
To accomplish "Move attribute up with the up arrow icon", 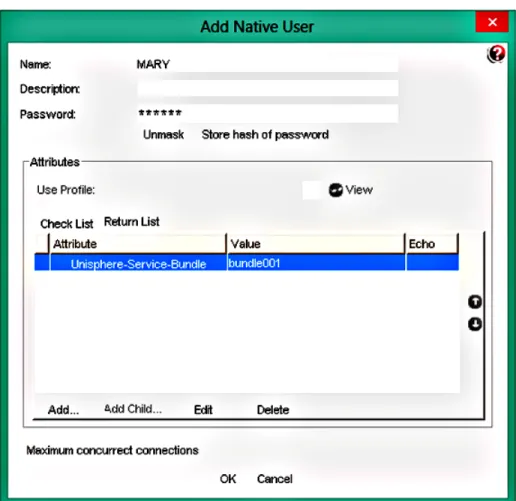I will pos(475,302).
